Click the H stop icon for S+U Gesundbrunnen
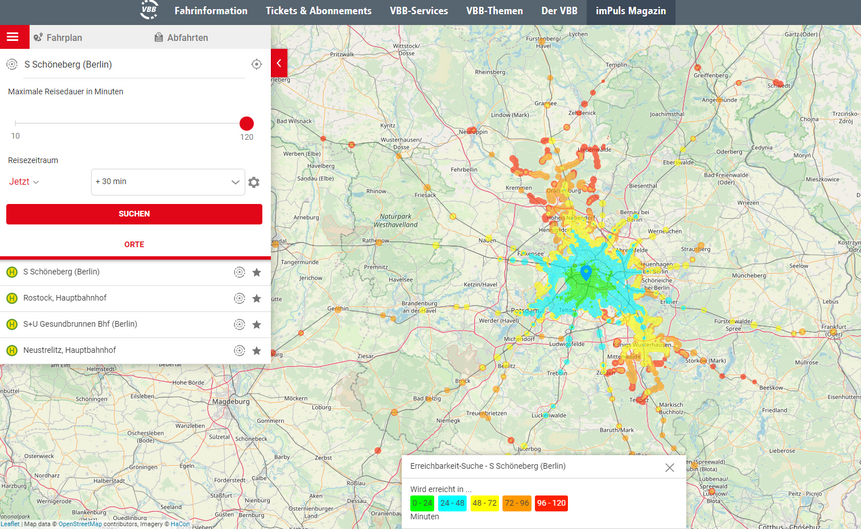The height and width of the screenshot is (529, 861). (x=12, y=324)
